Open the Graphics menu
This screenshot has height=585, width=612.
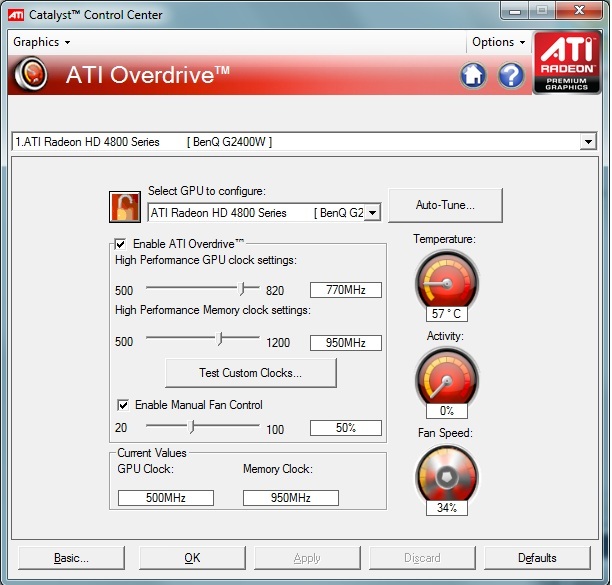41,42
